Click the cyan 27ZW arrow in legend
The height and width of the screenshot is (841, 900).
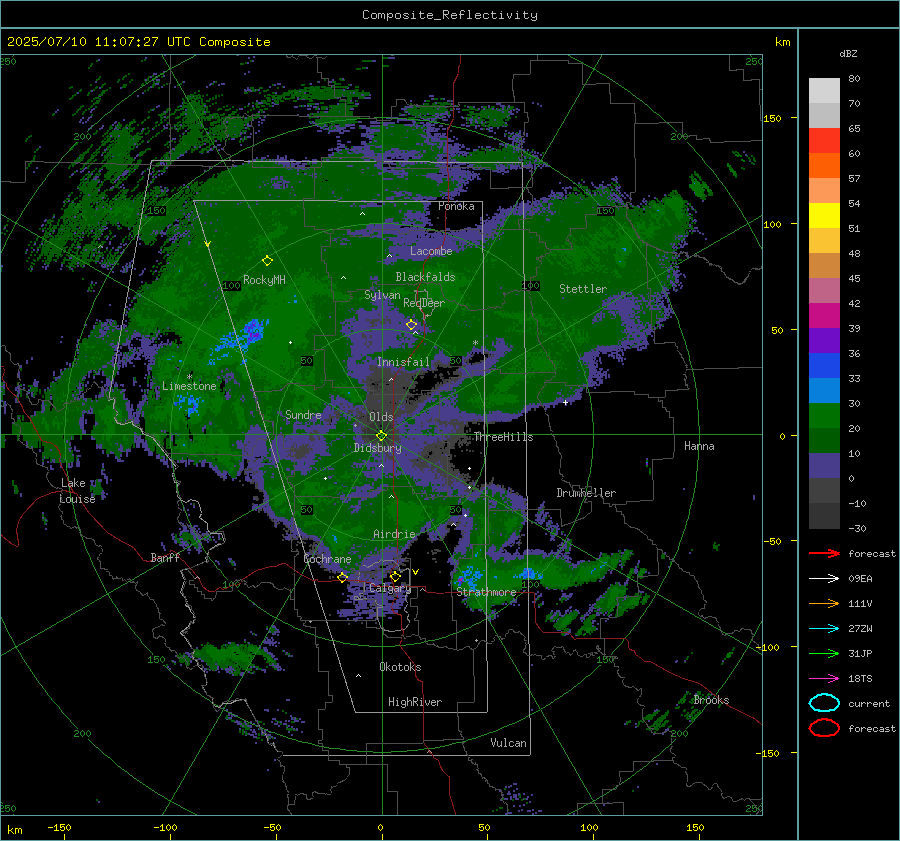[x=824, y=628]
